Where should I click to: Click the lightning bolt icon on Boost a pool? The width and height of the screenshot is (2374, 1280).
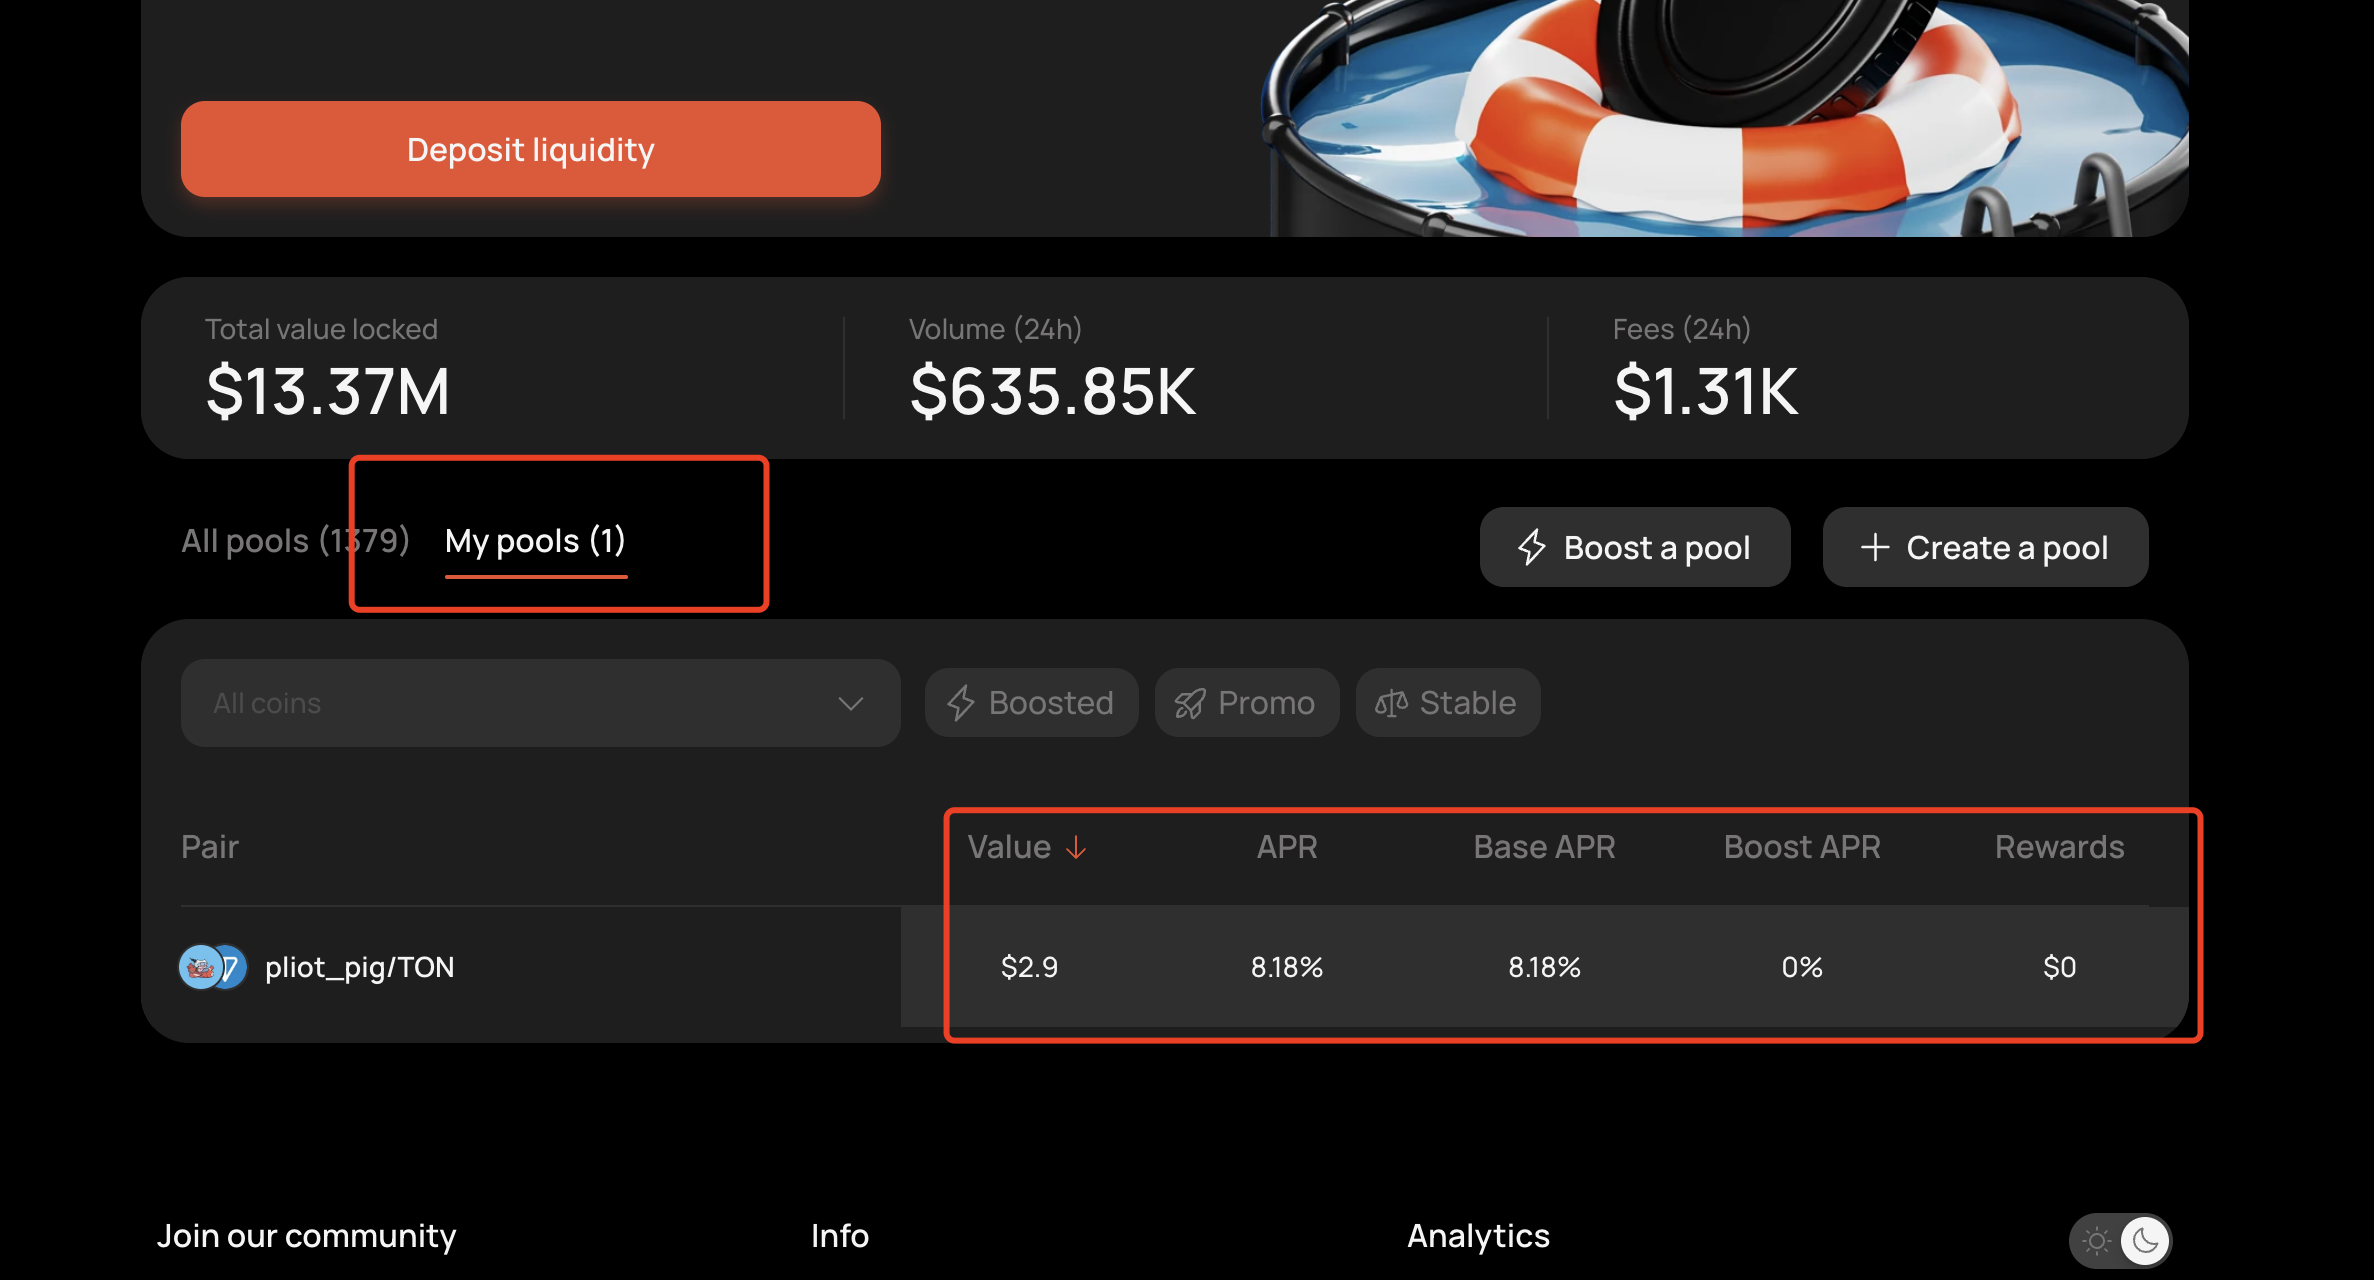click(x=1532, y=547)
